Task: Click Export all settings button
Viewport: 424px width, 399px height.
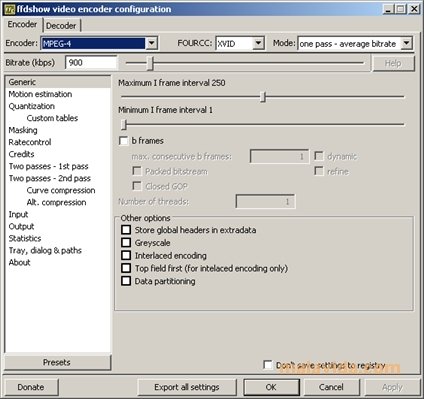Action: click(187, 387)
